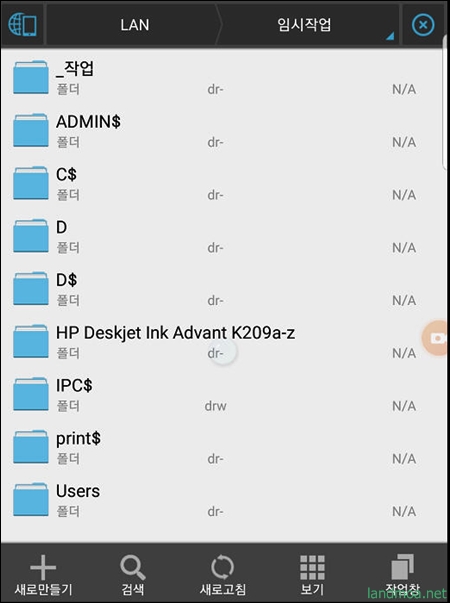Screen dimensions: 450x603
Task: Tap the floating screen recorder bubble
Action: pos(436,338)
